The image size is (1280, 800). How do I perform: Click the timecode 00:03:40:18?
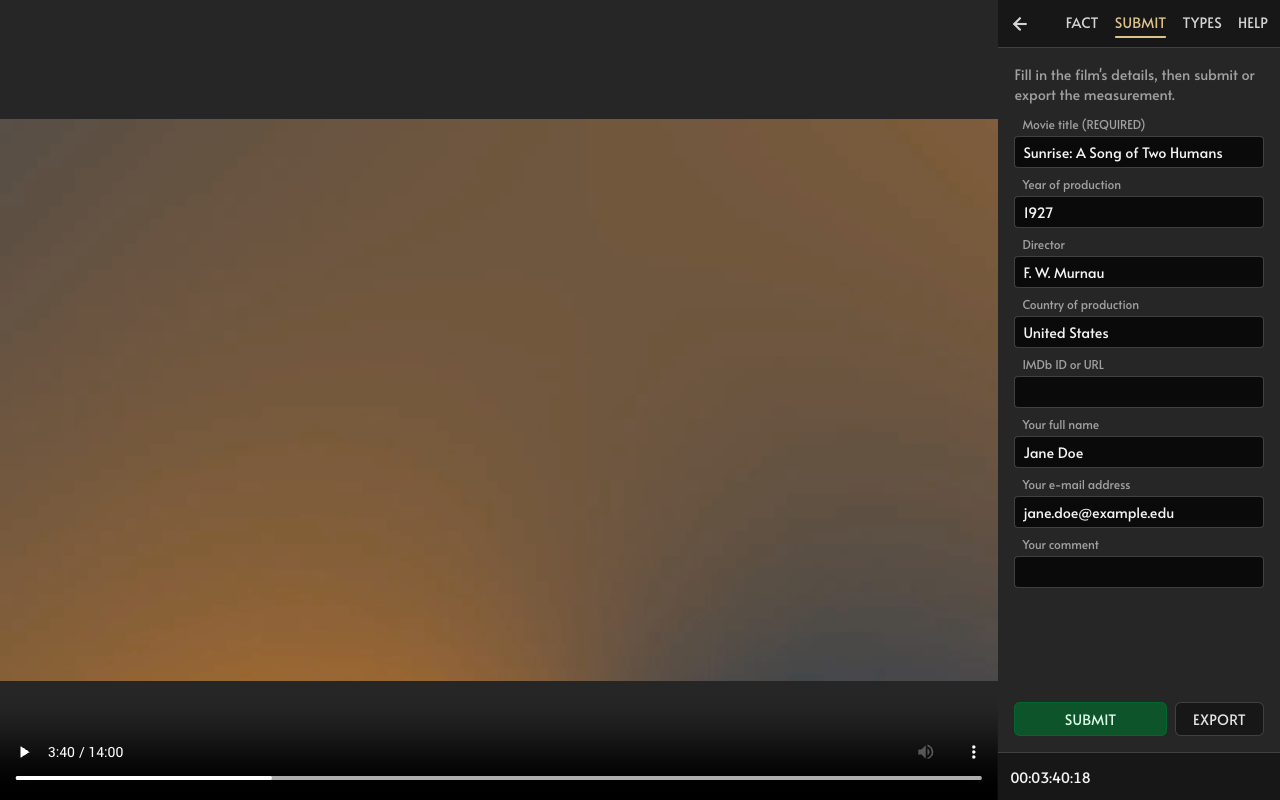(x=1050, y=777)
